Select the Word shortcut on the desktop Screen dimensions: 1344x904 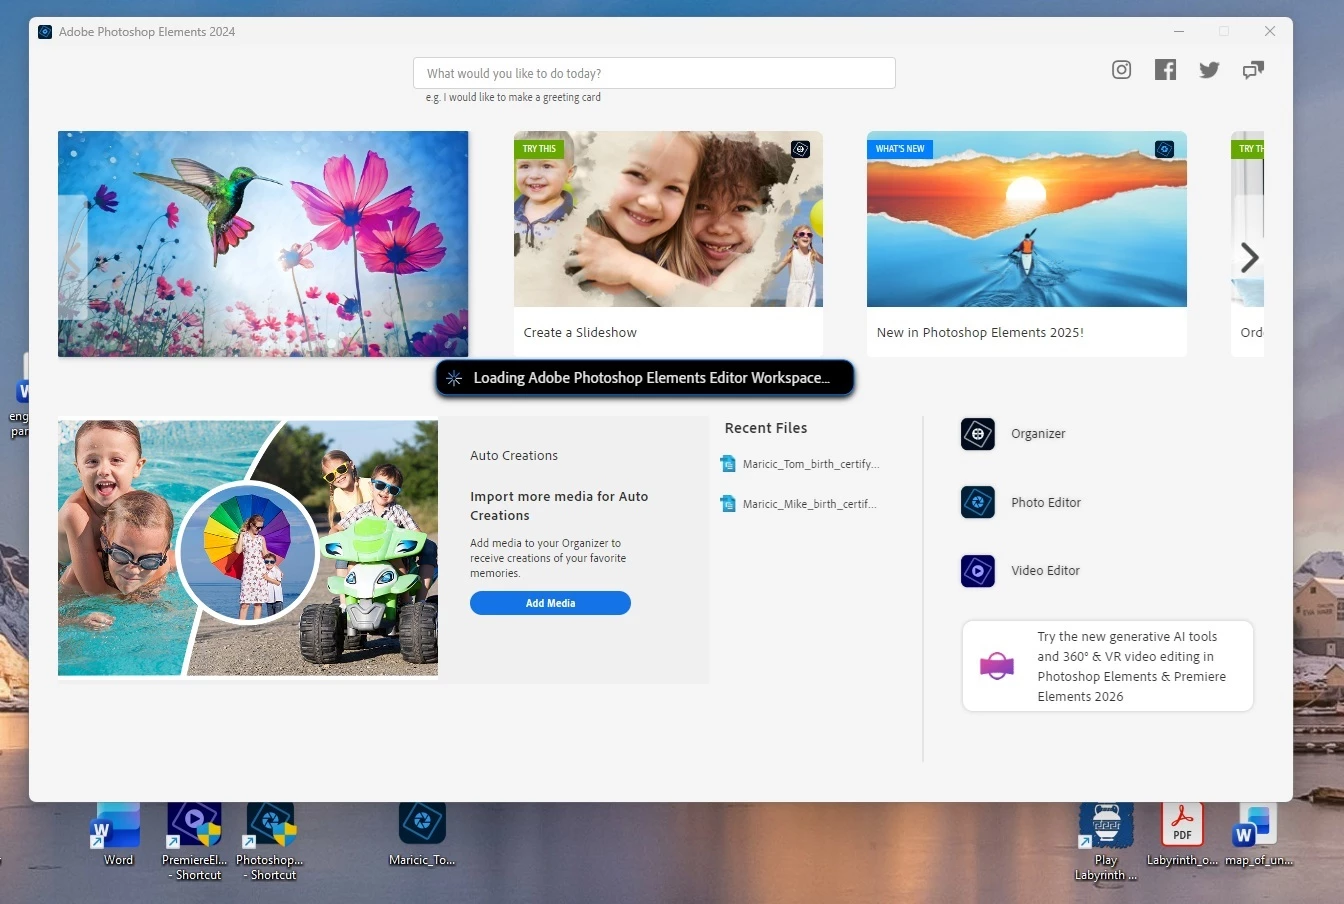pyautogui.click(x=118, y=834)
